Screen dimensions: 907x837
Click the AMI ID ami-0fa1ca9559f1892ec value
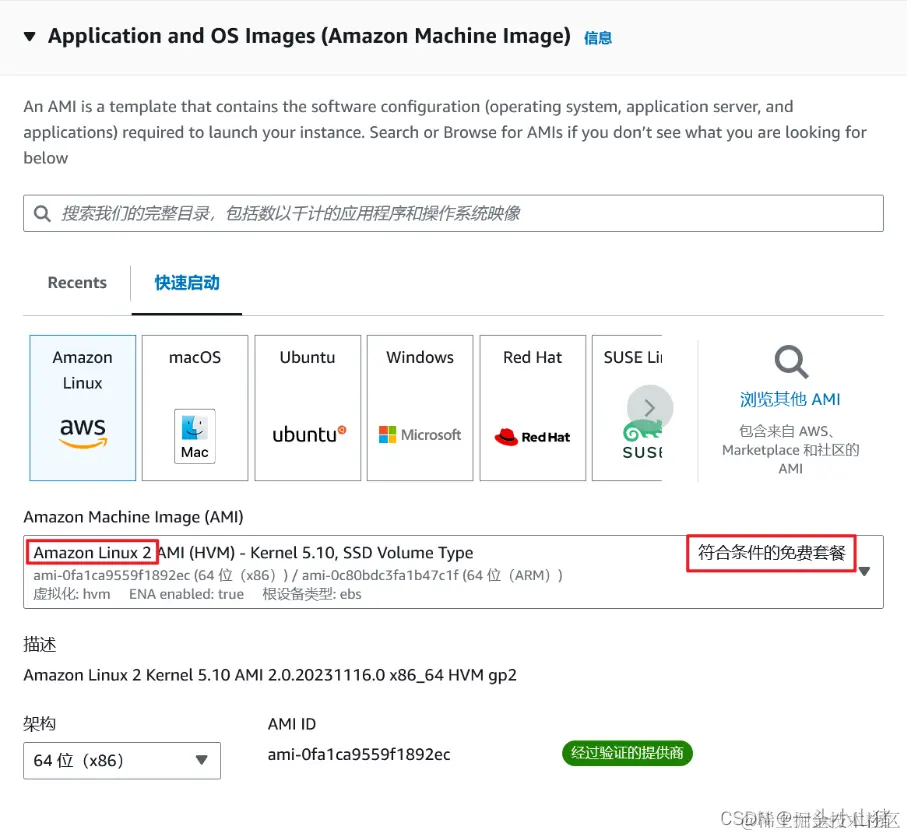tap(359, 754)
